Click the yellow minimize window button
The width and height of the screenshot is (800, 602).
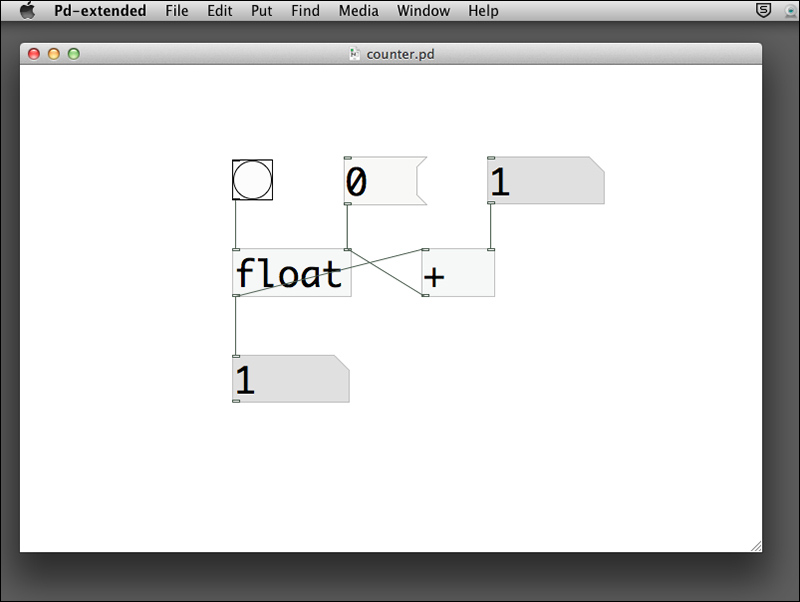pyautogui.click(x=54, y=54)
